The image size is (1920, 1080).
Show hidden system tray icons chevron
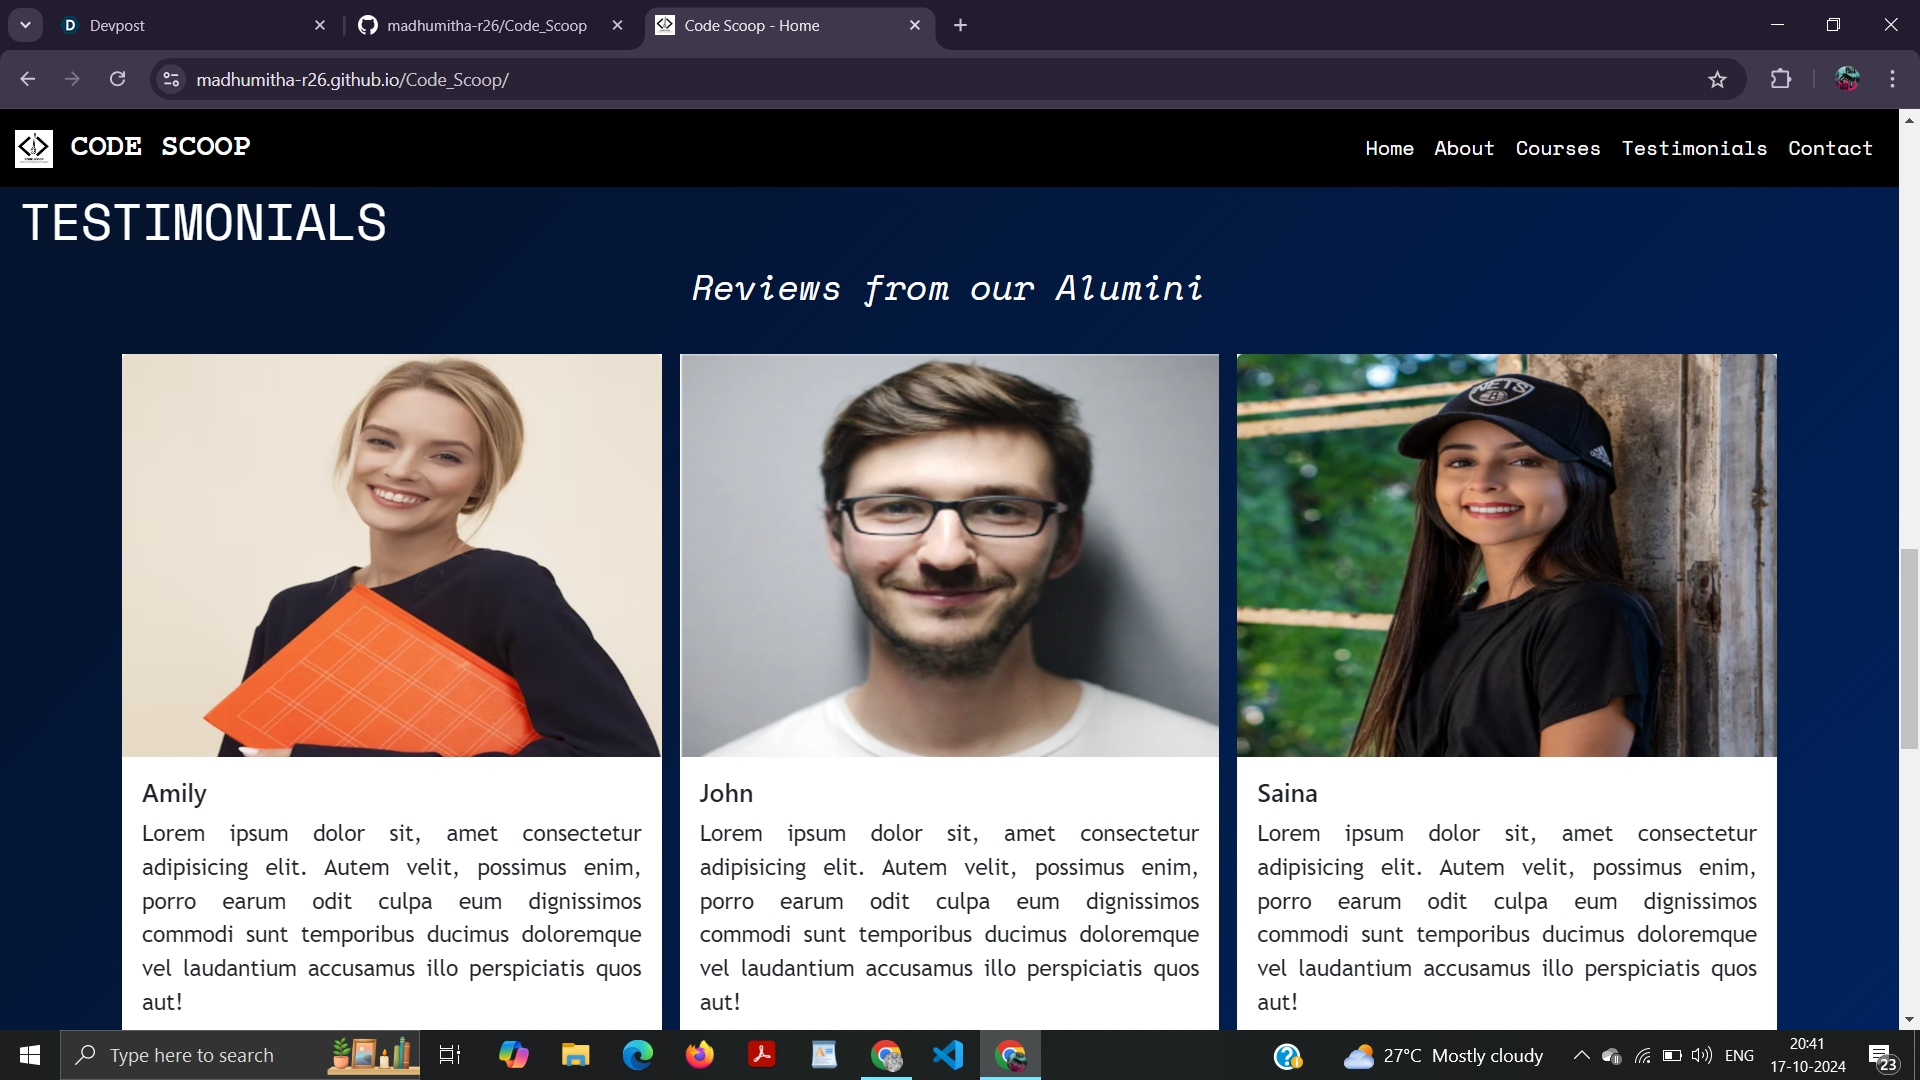(x=1581, y=1055)
